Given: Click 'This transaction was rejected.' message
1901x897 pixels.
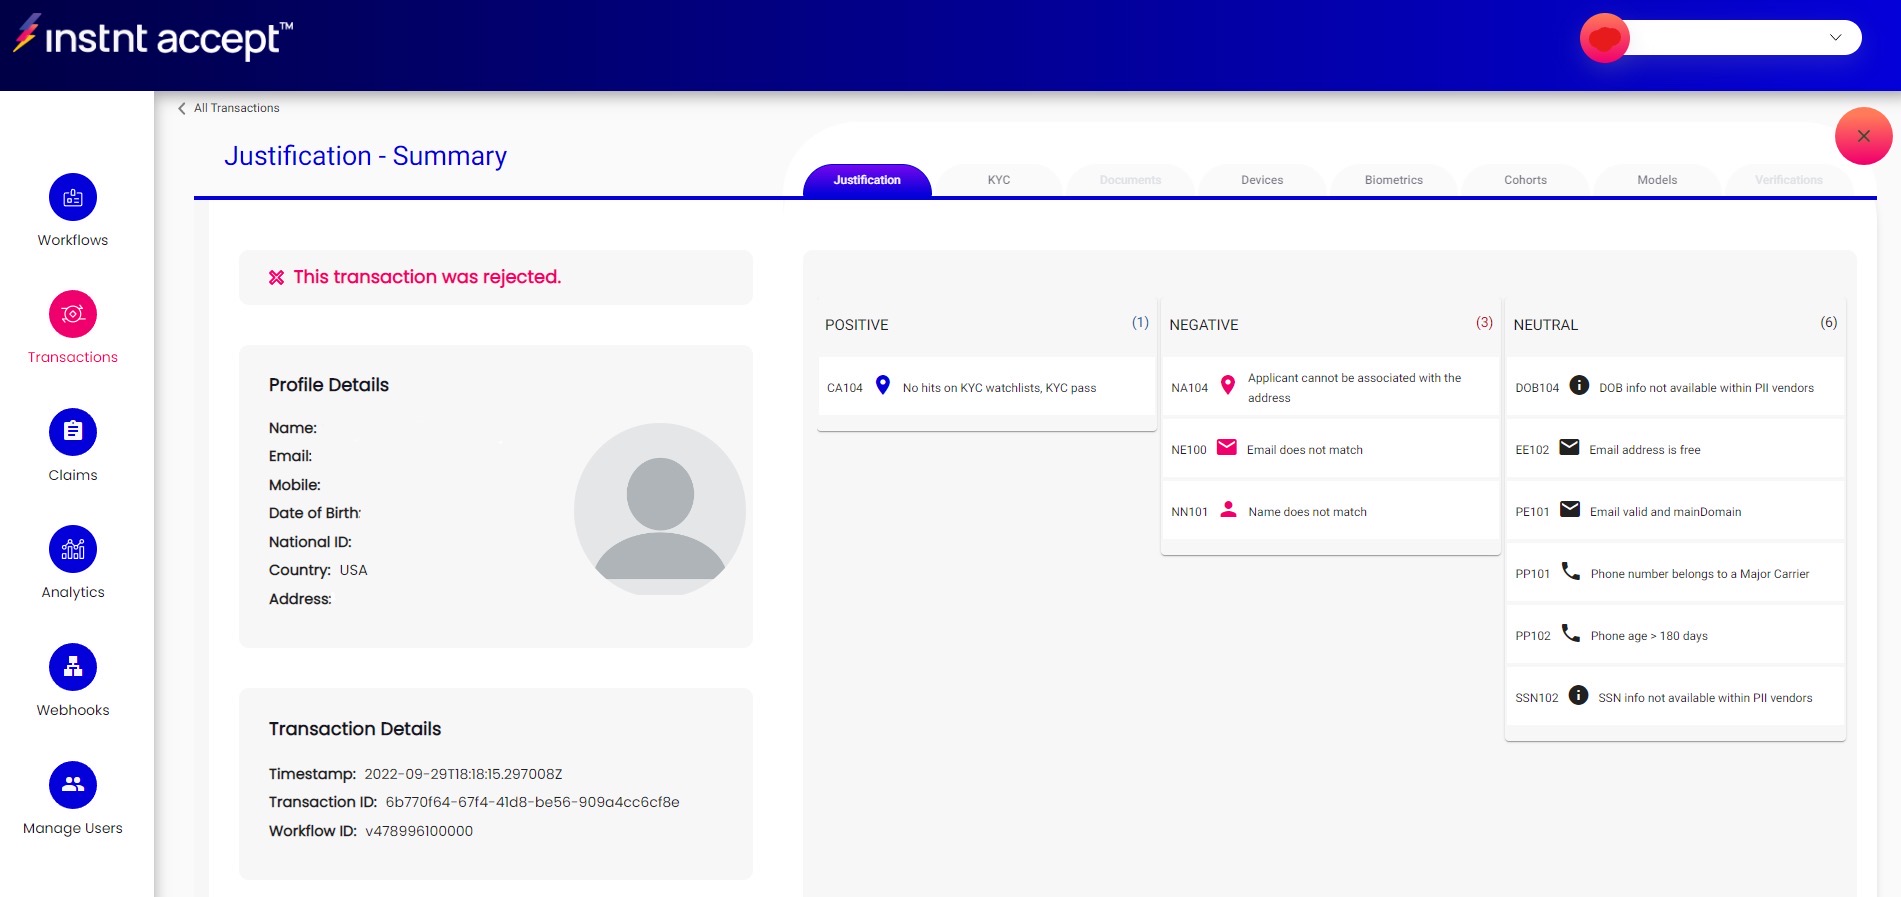Looking at the screenshot, I should pos(427,277).
